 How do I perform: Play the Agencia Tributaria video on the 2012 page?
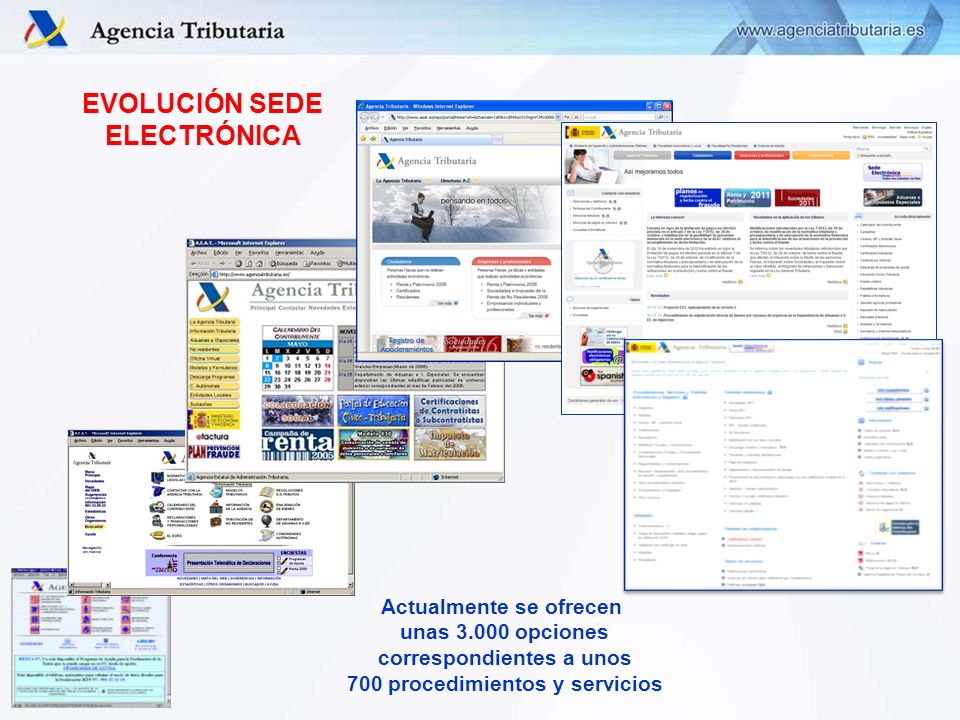[603, 264]
